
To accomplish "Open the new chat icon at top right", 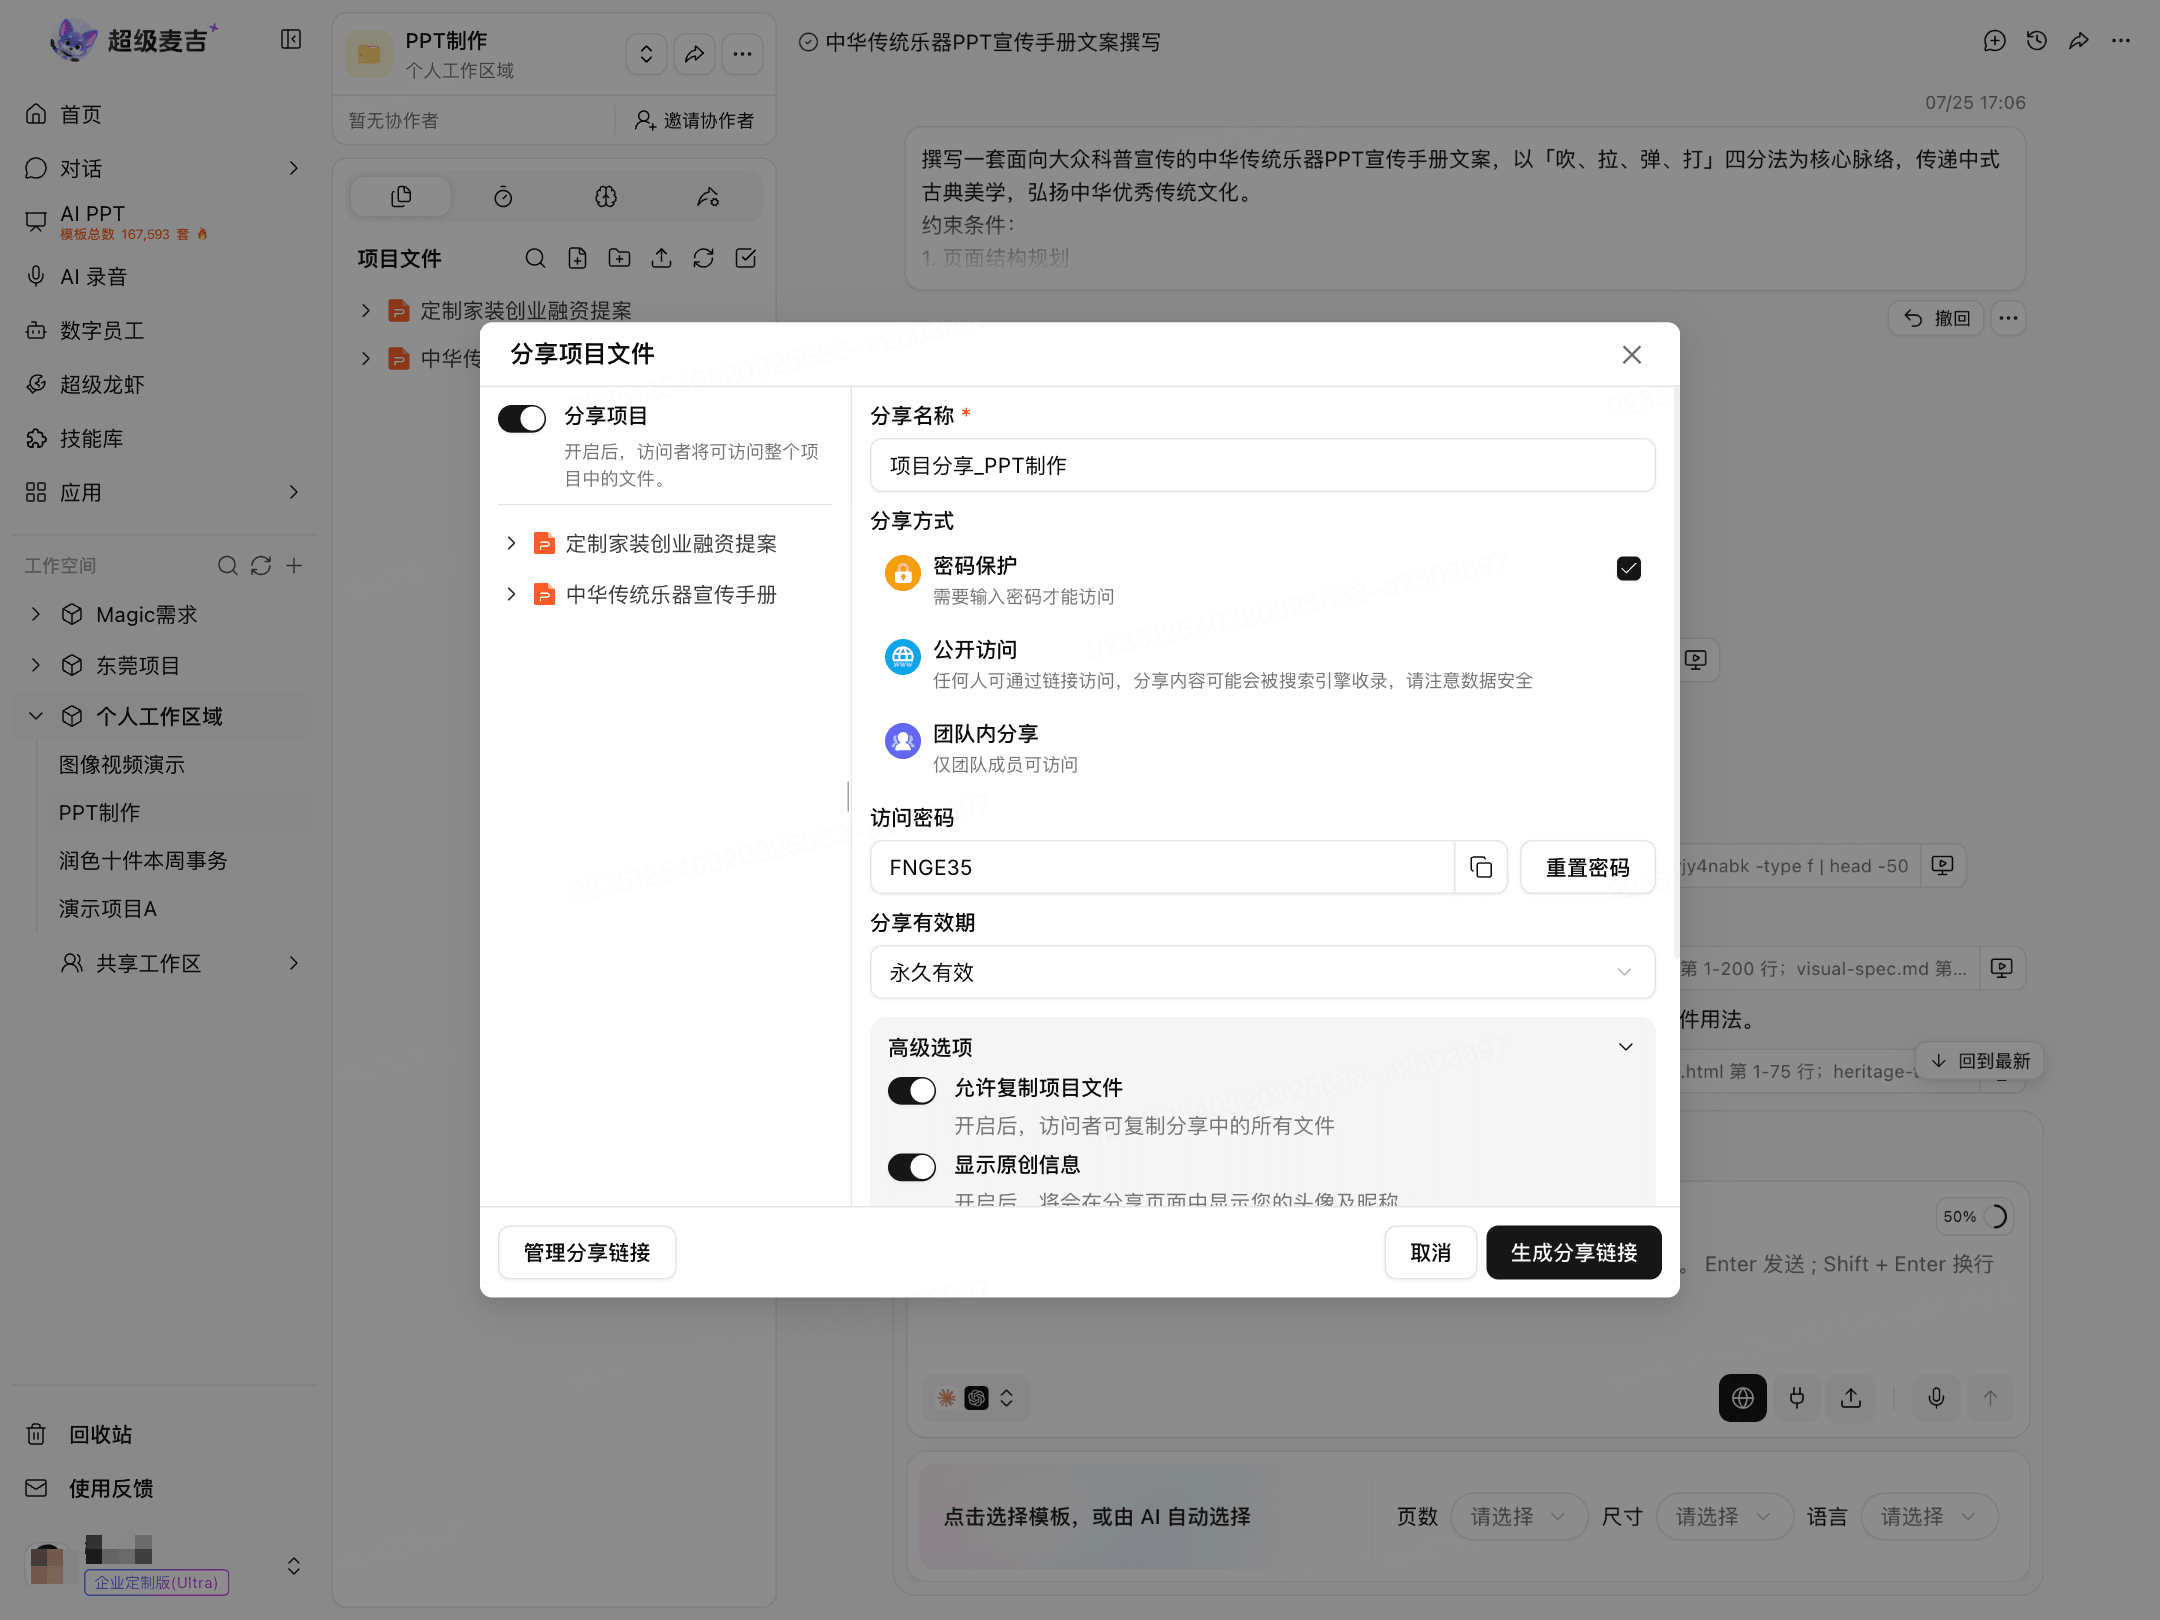I will coord(1994,41).
